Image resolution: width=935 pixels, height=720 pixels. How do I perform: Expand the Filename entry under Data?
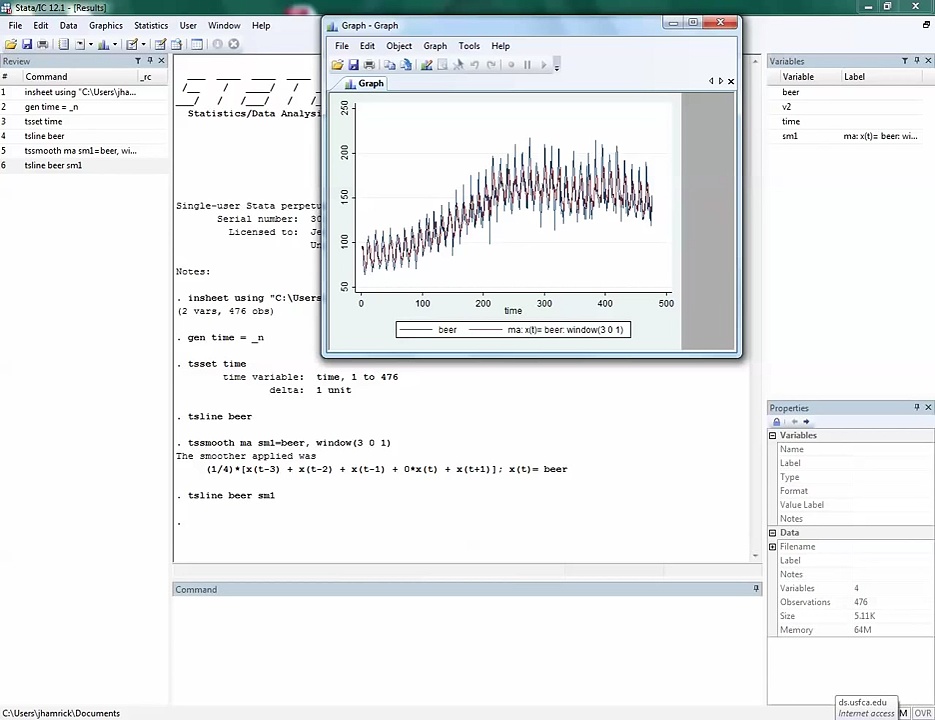pos(772,547)
